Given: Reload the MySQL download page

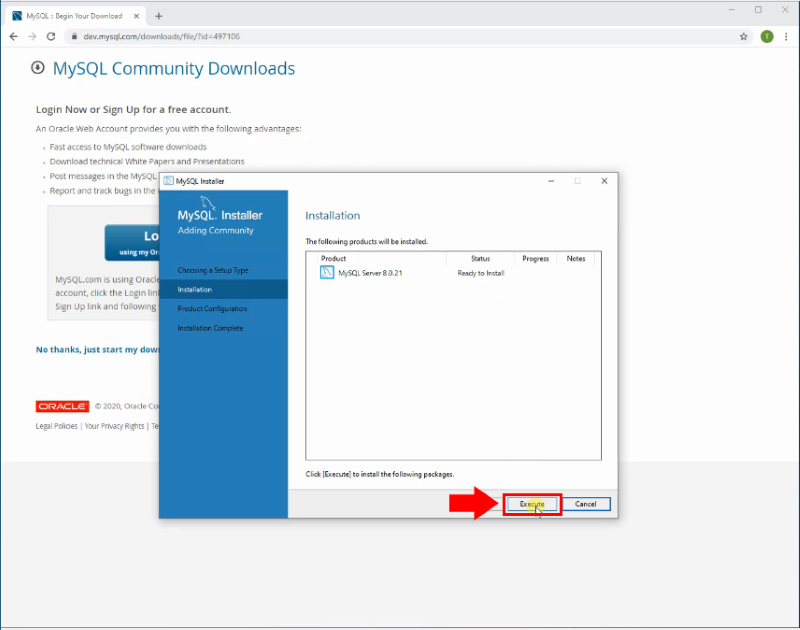Looking at the screenshot, I should 51,36.
